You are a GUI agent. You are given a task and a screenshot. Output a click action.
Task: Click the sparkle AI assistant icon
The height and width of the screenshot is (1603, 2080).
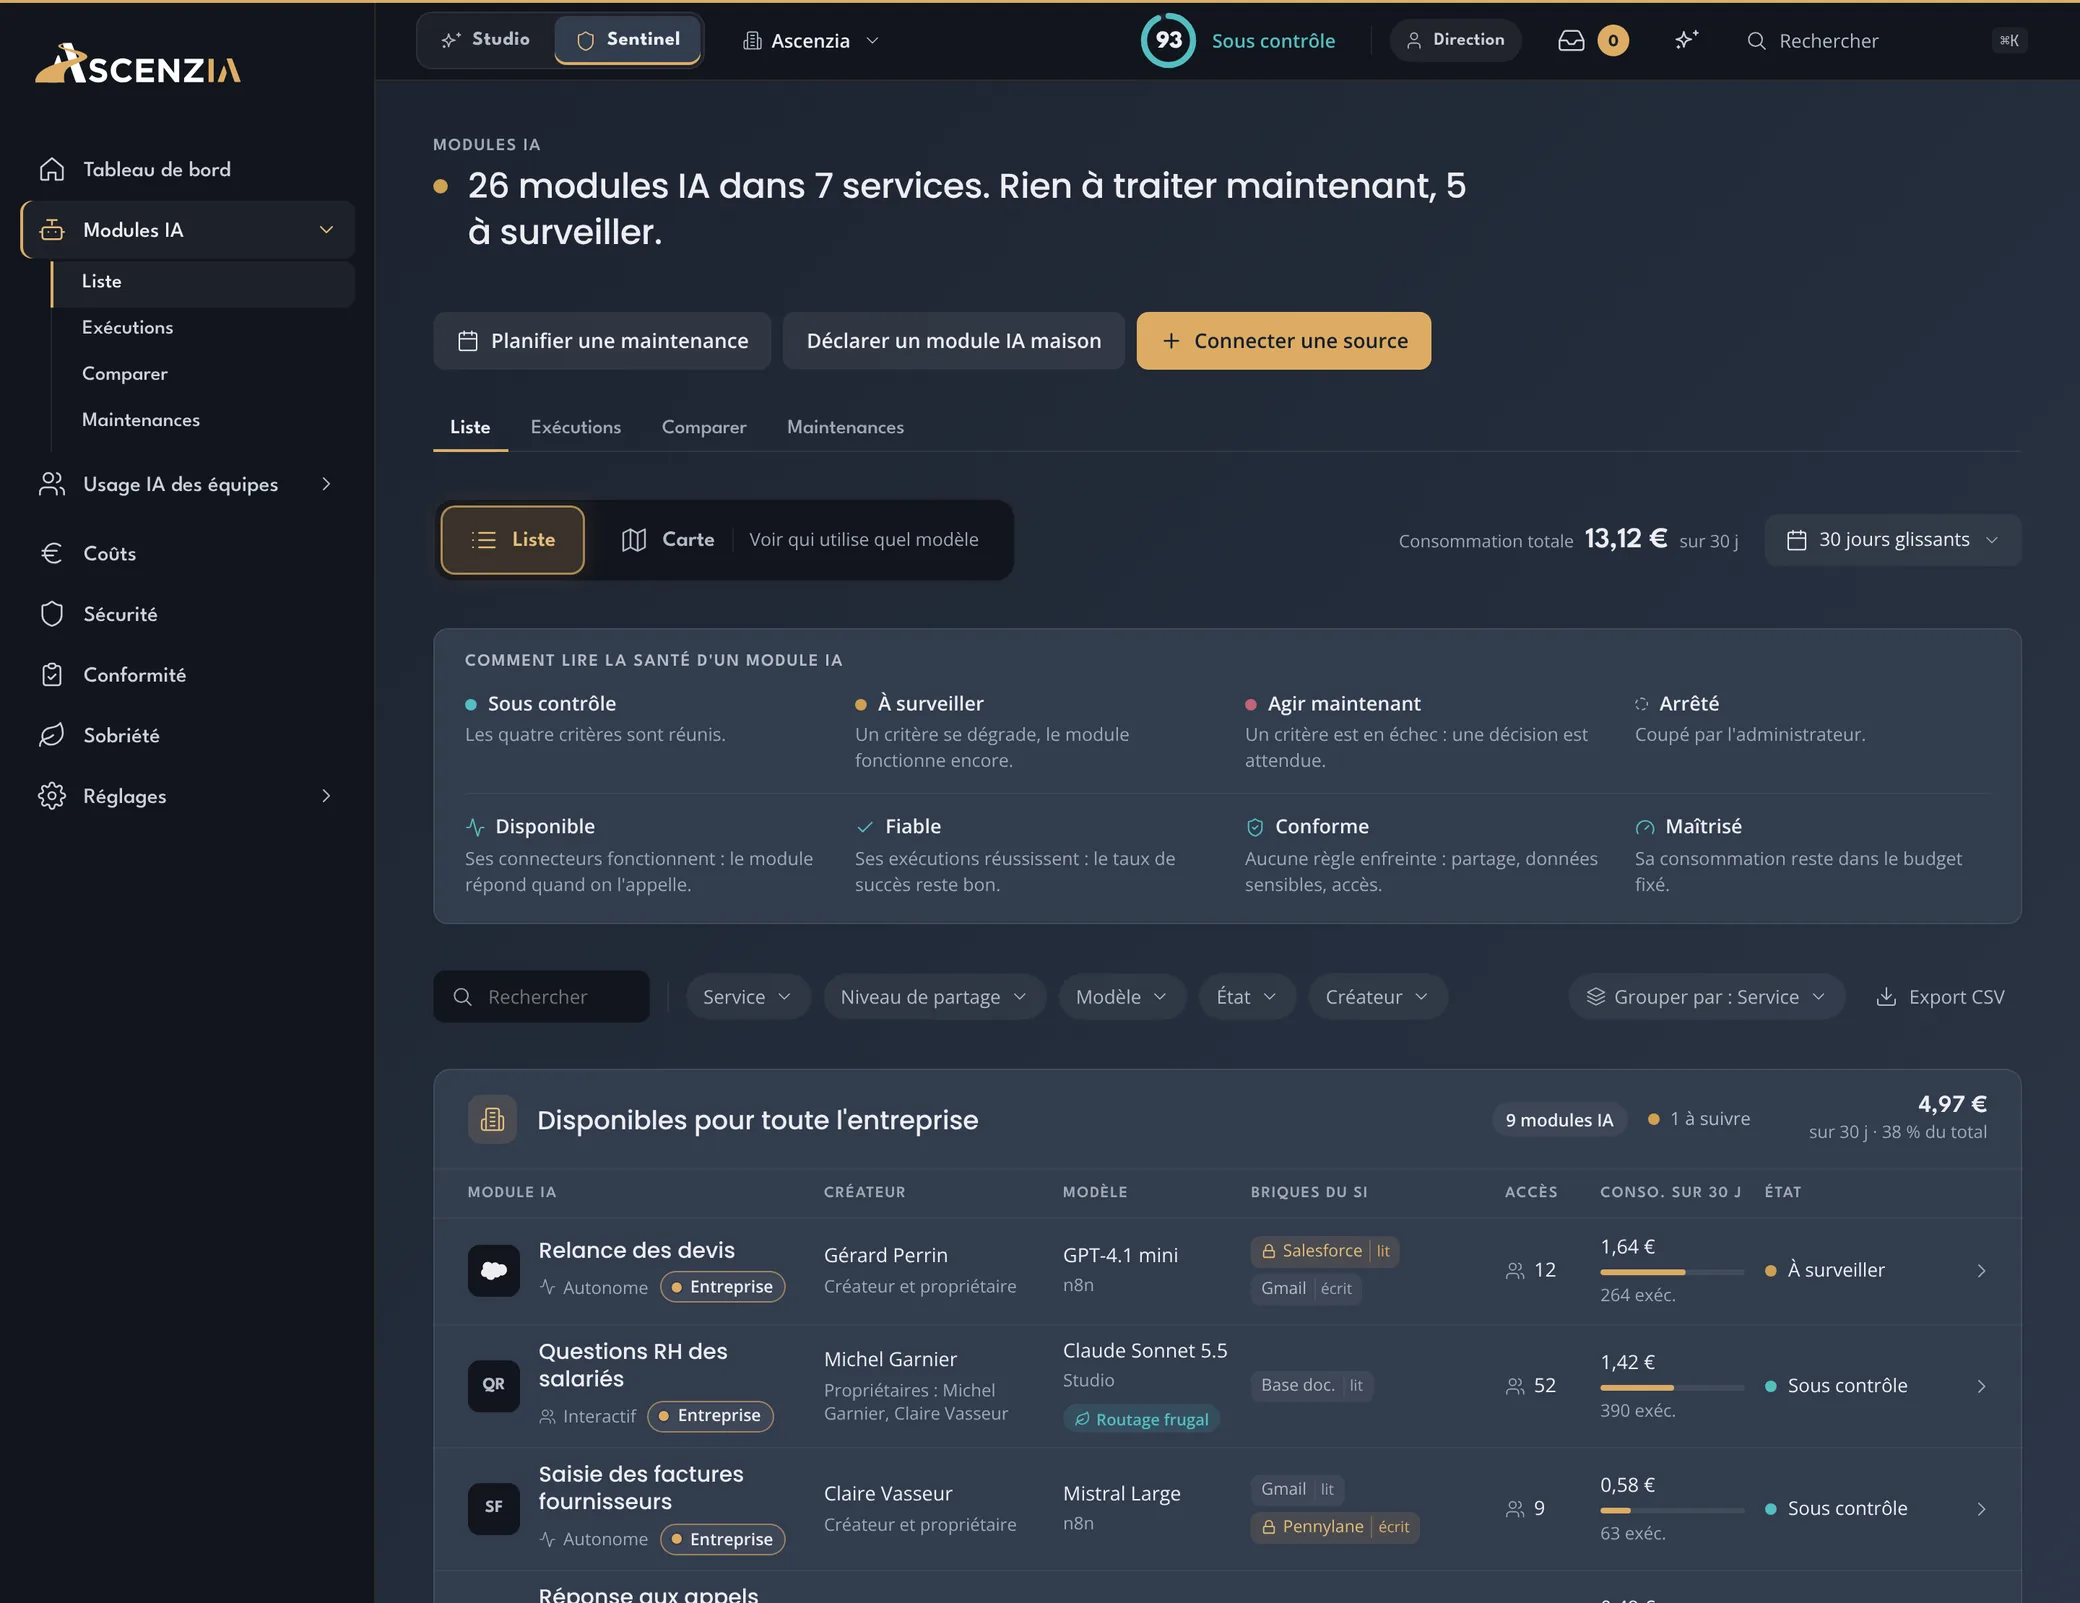(x=1687, y=40)
